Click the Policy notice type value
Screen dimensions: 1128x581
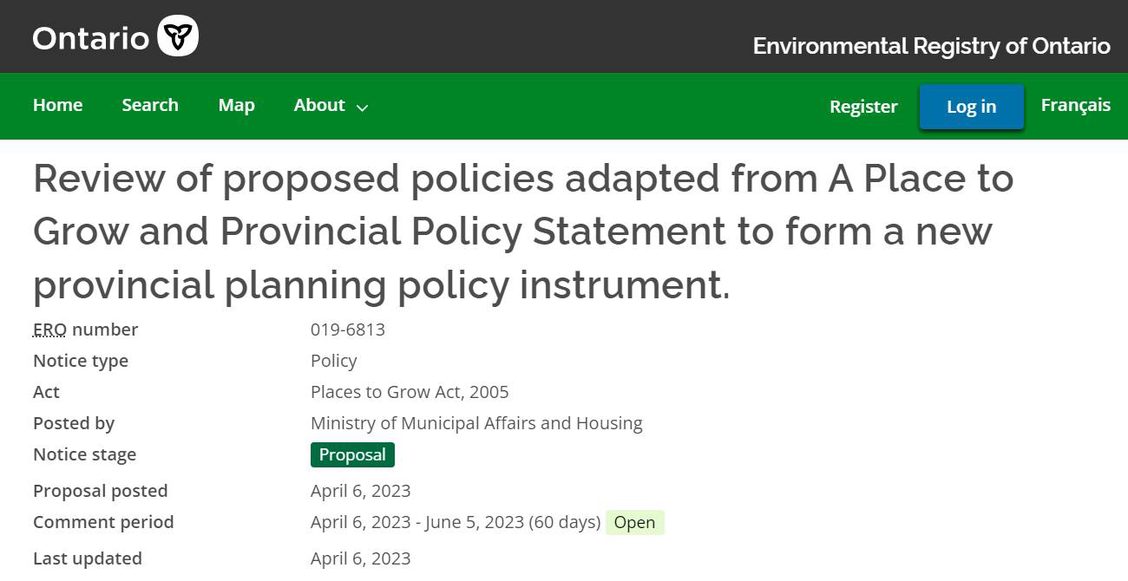click(x=334, y=361)
